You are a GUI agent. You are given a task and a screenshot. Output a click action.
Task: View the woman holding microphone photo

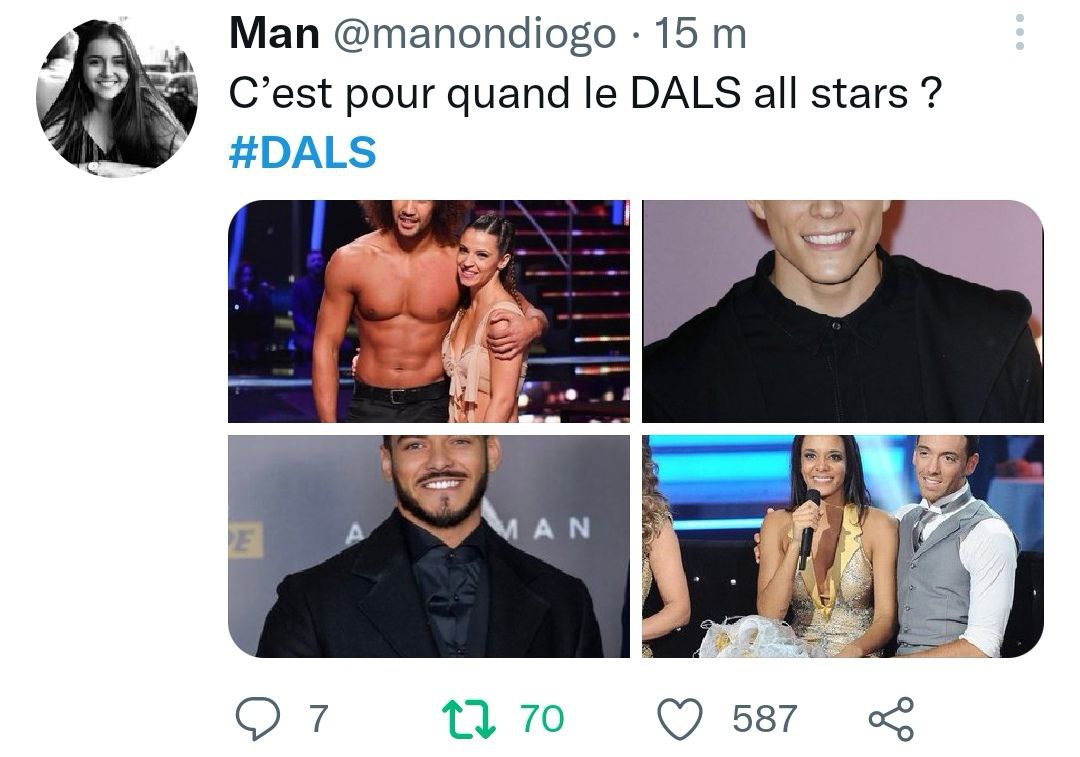click(842, 546)
